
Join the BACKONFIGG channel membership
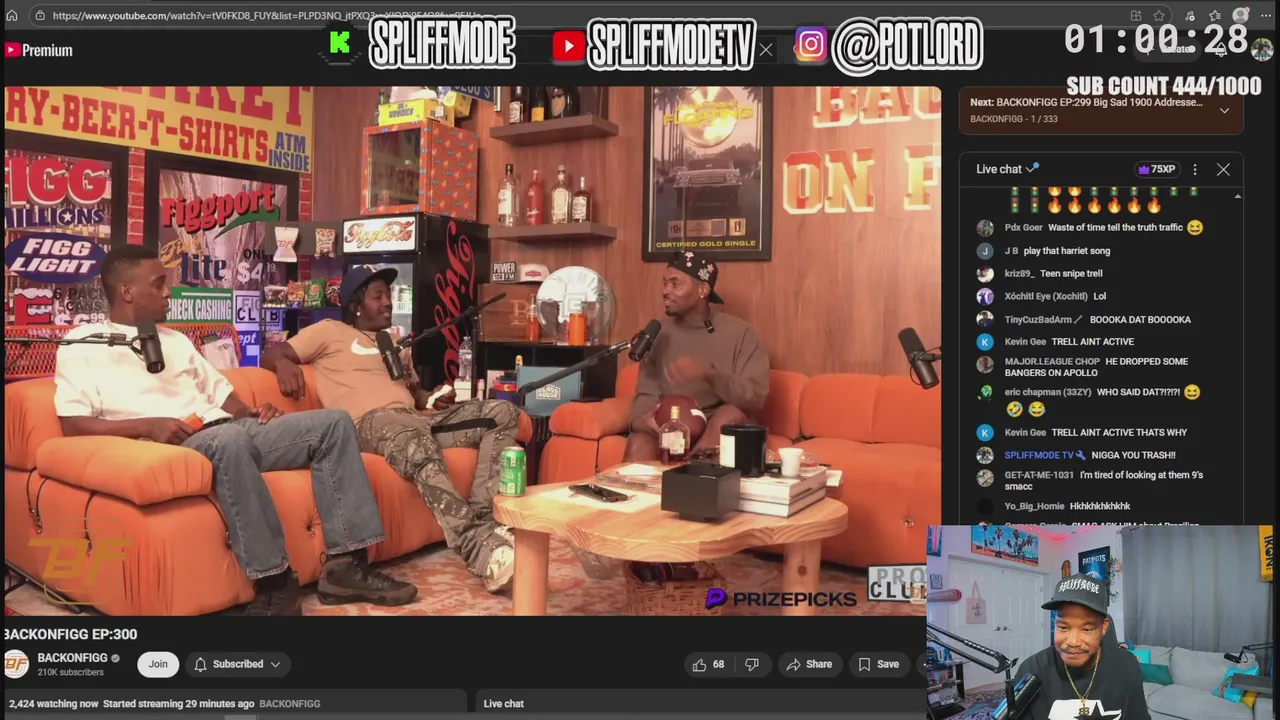tap(158, 664)
